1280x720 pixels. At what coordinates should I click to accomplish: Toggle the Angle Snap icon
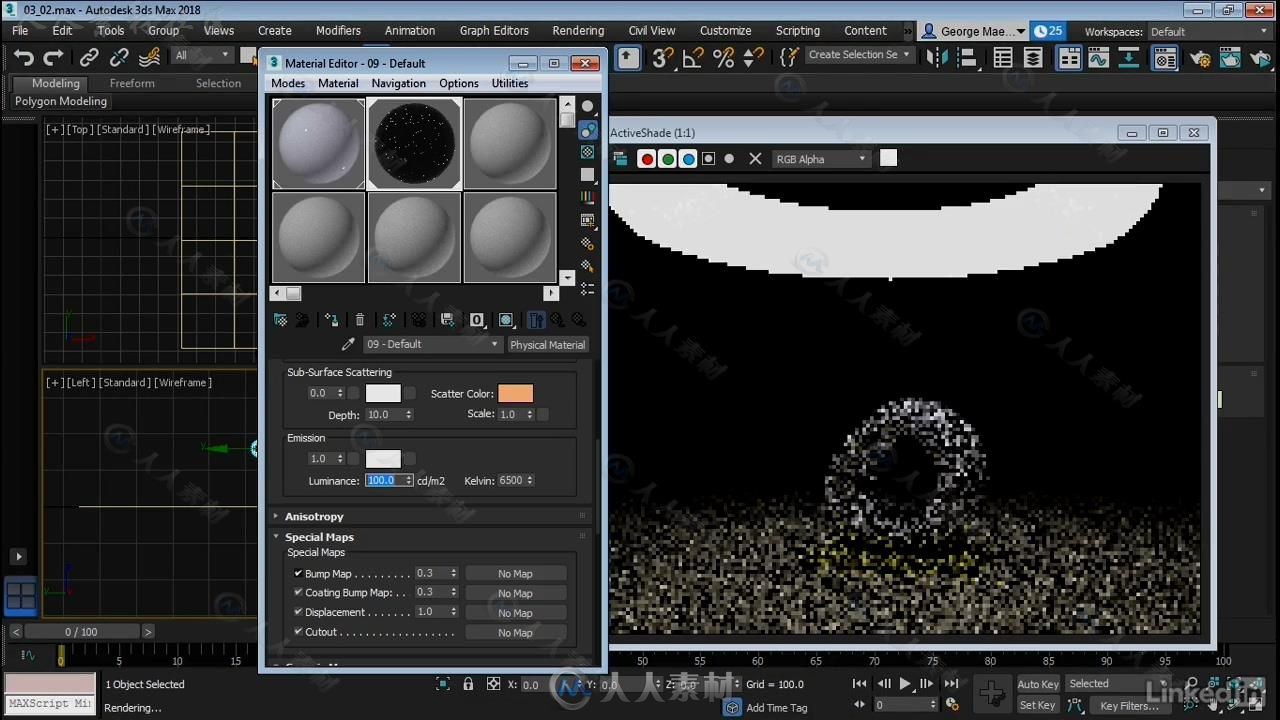click(x=693, y=58)
